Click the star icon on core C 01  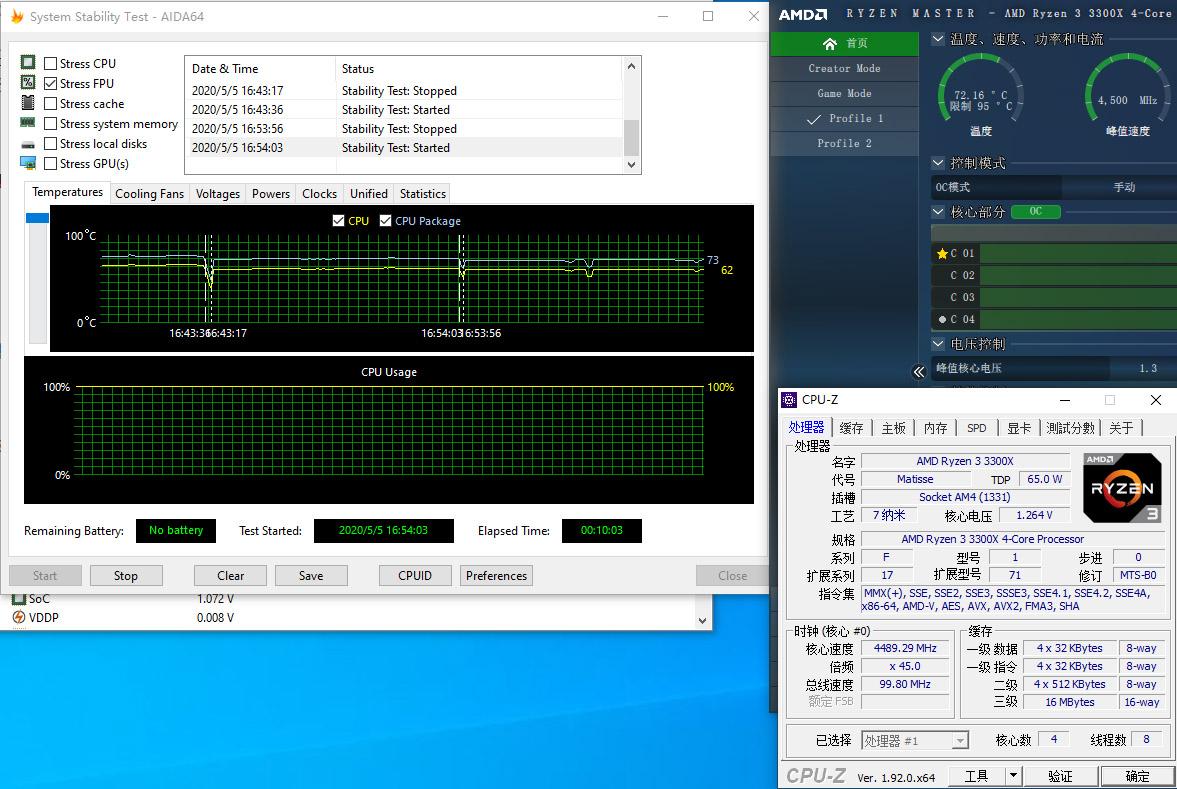pyautogui.click(x=942, y=254)
